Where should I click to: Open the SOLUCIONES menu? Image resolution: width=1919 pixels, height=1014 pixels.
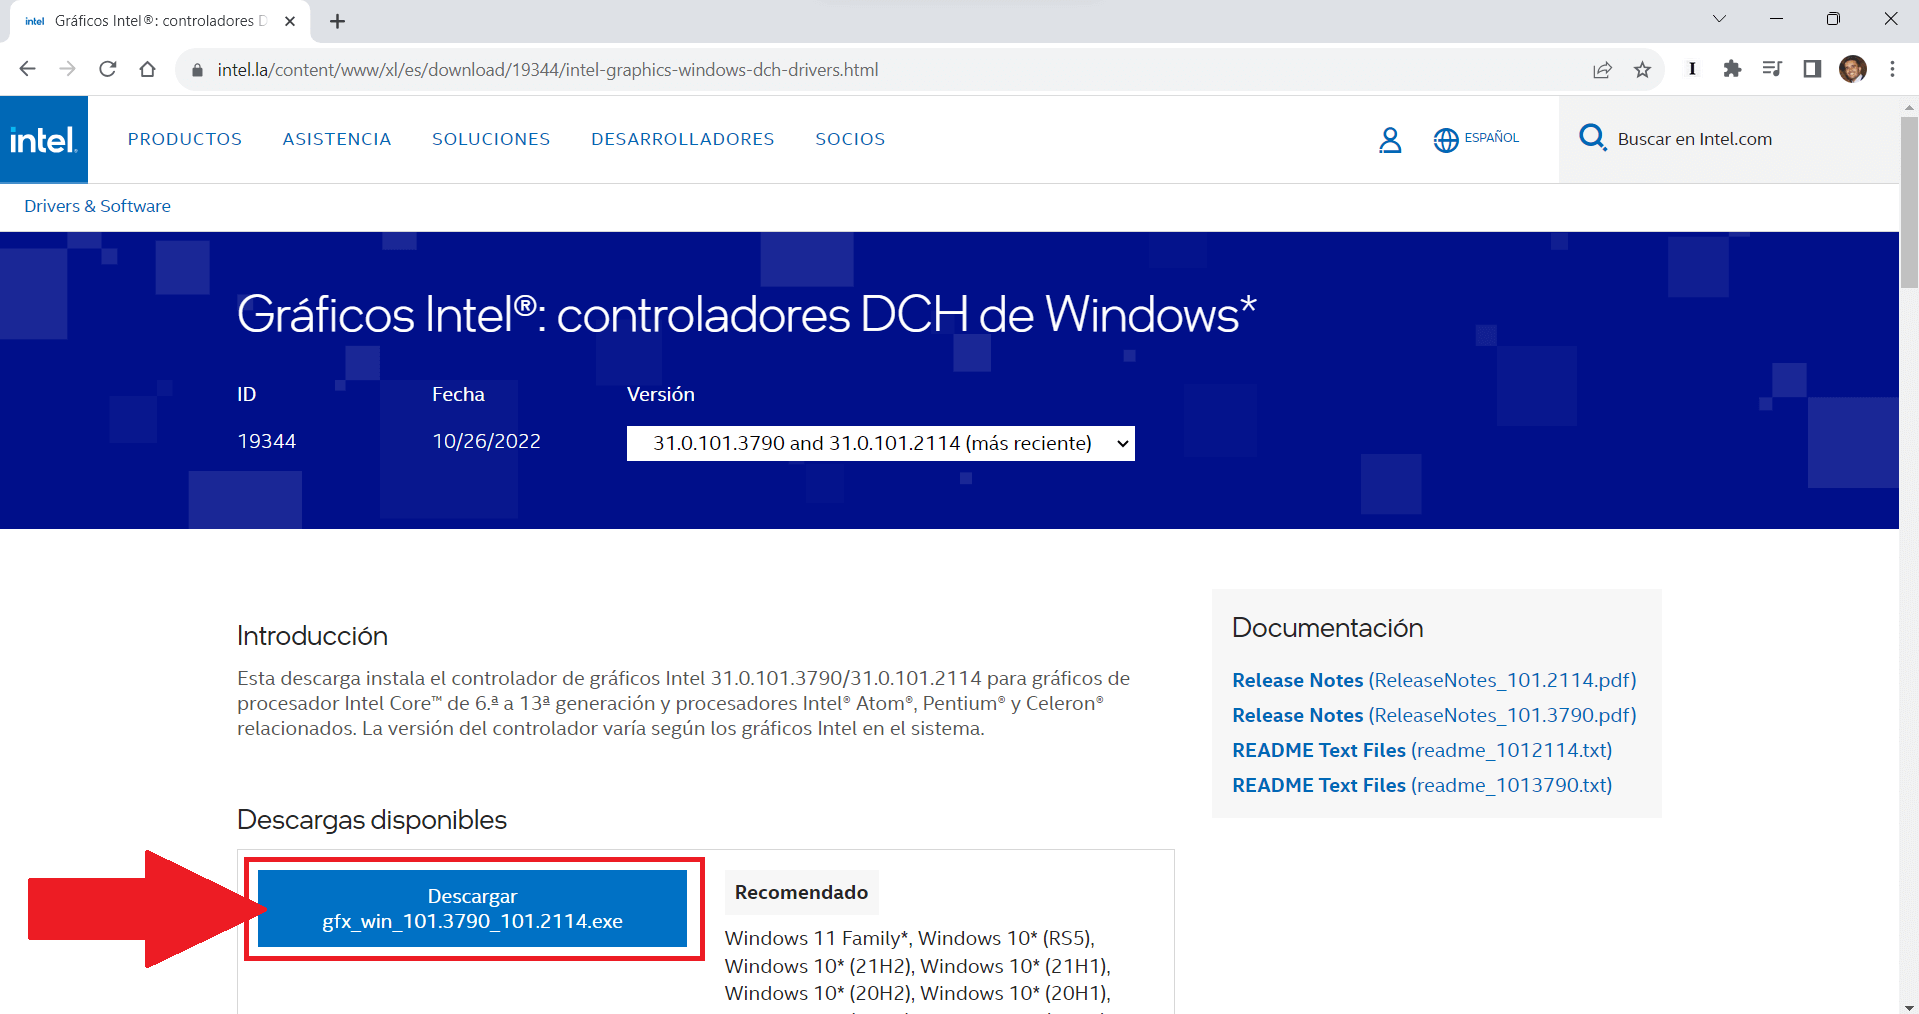491,139
